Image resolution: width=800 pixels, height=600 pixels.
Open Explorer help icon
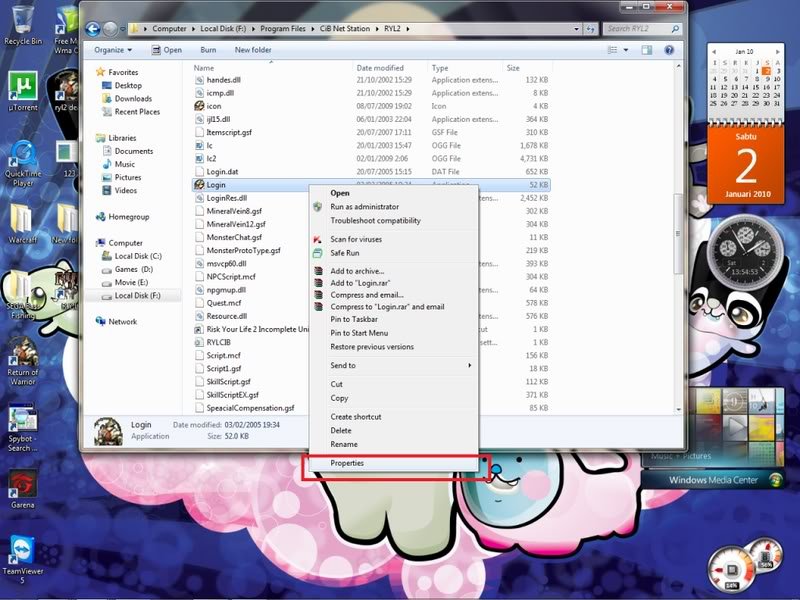669,50
